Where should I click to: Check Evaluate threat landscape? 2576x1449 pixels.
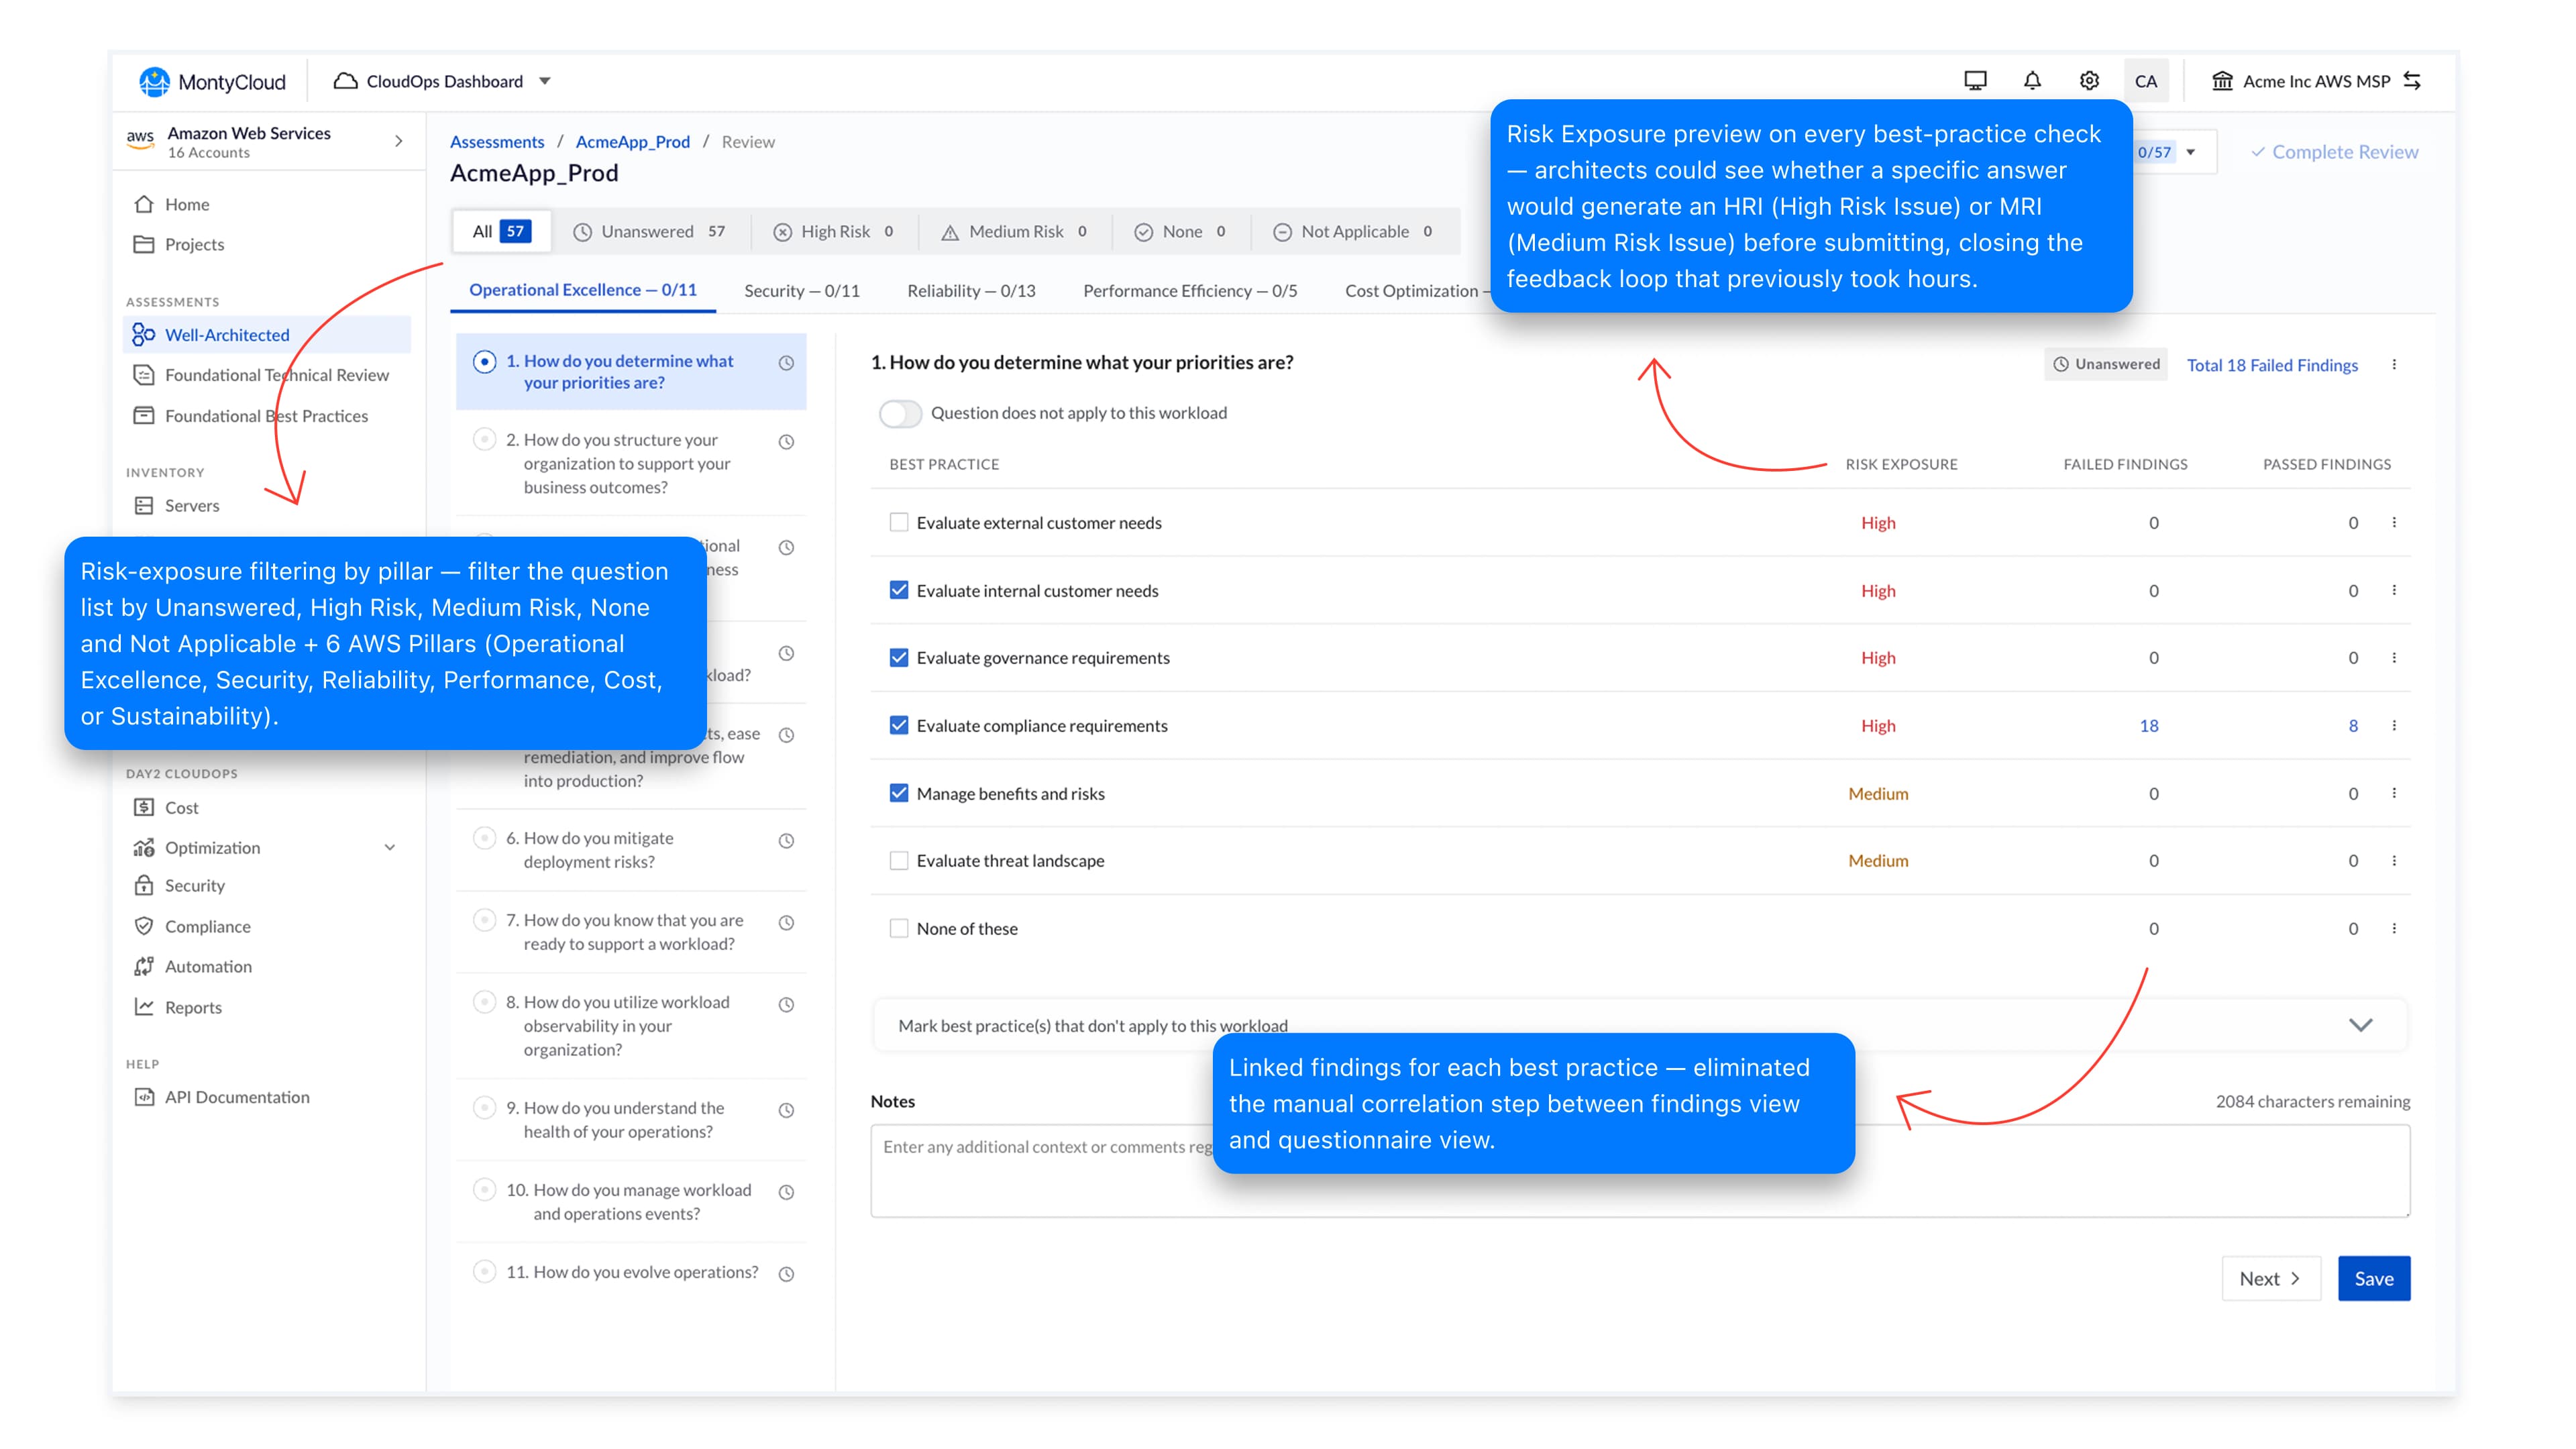pyautogui.click(x=899, y=860)
